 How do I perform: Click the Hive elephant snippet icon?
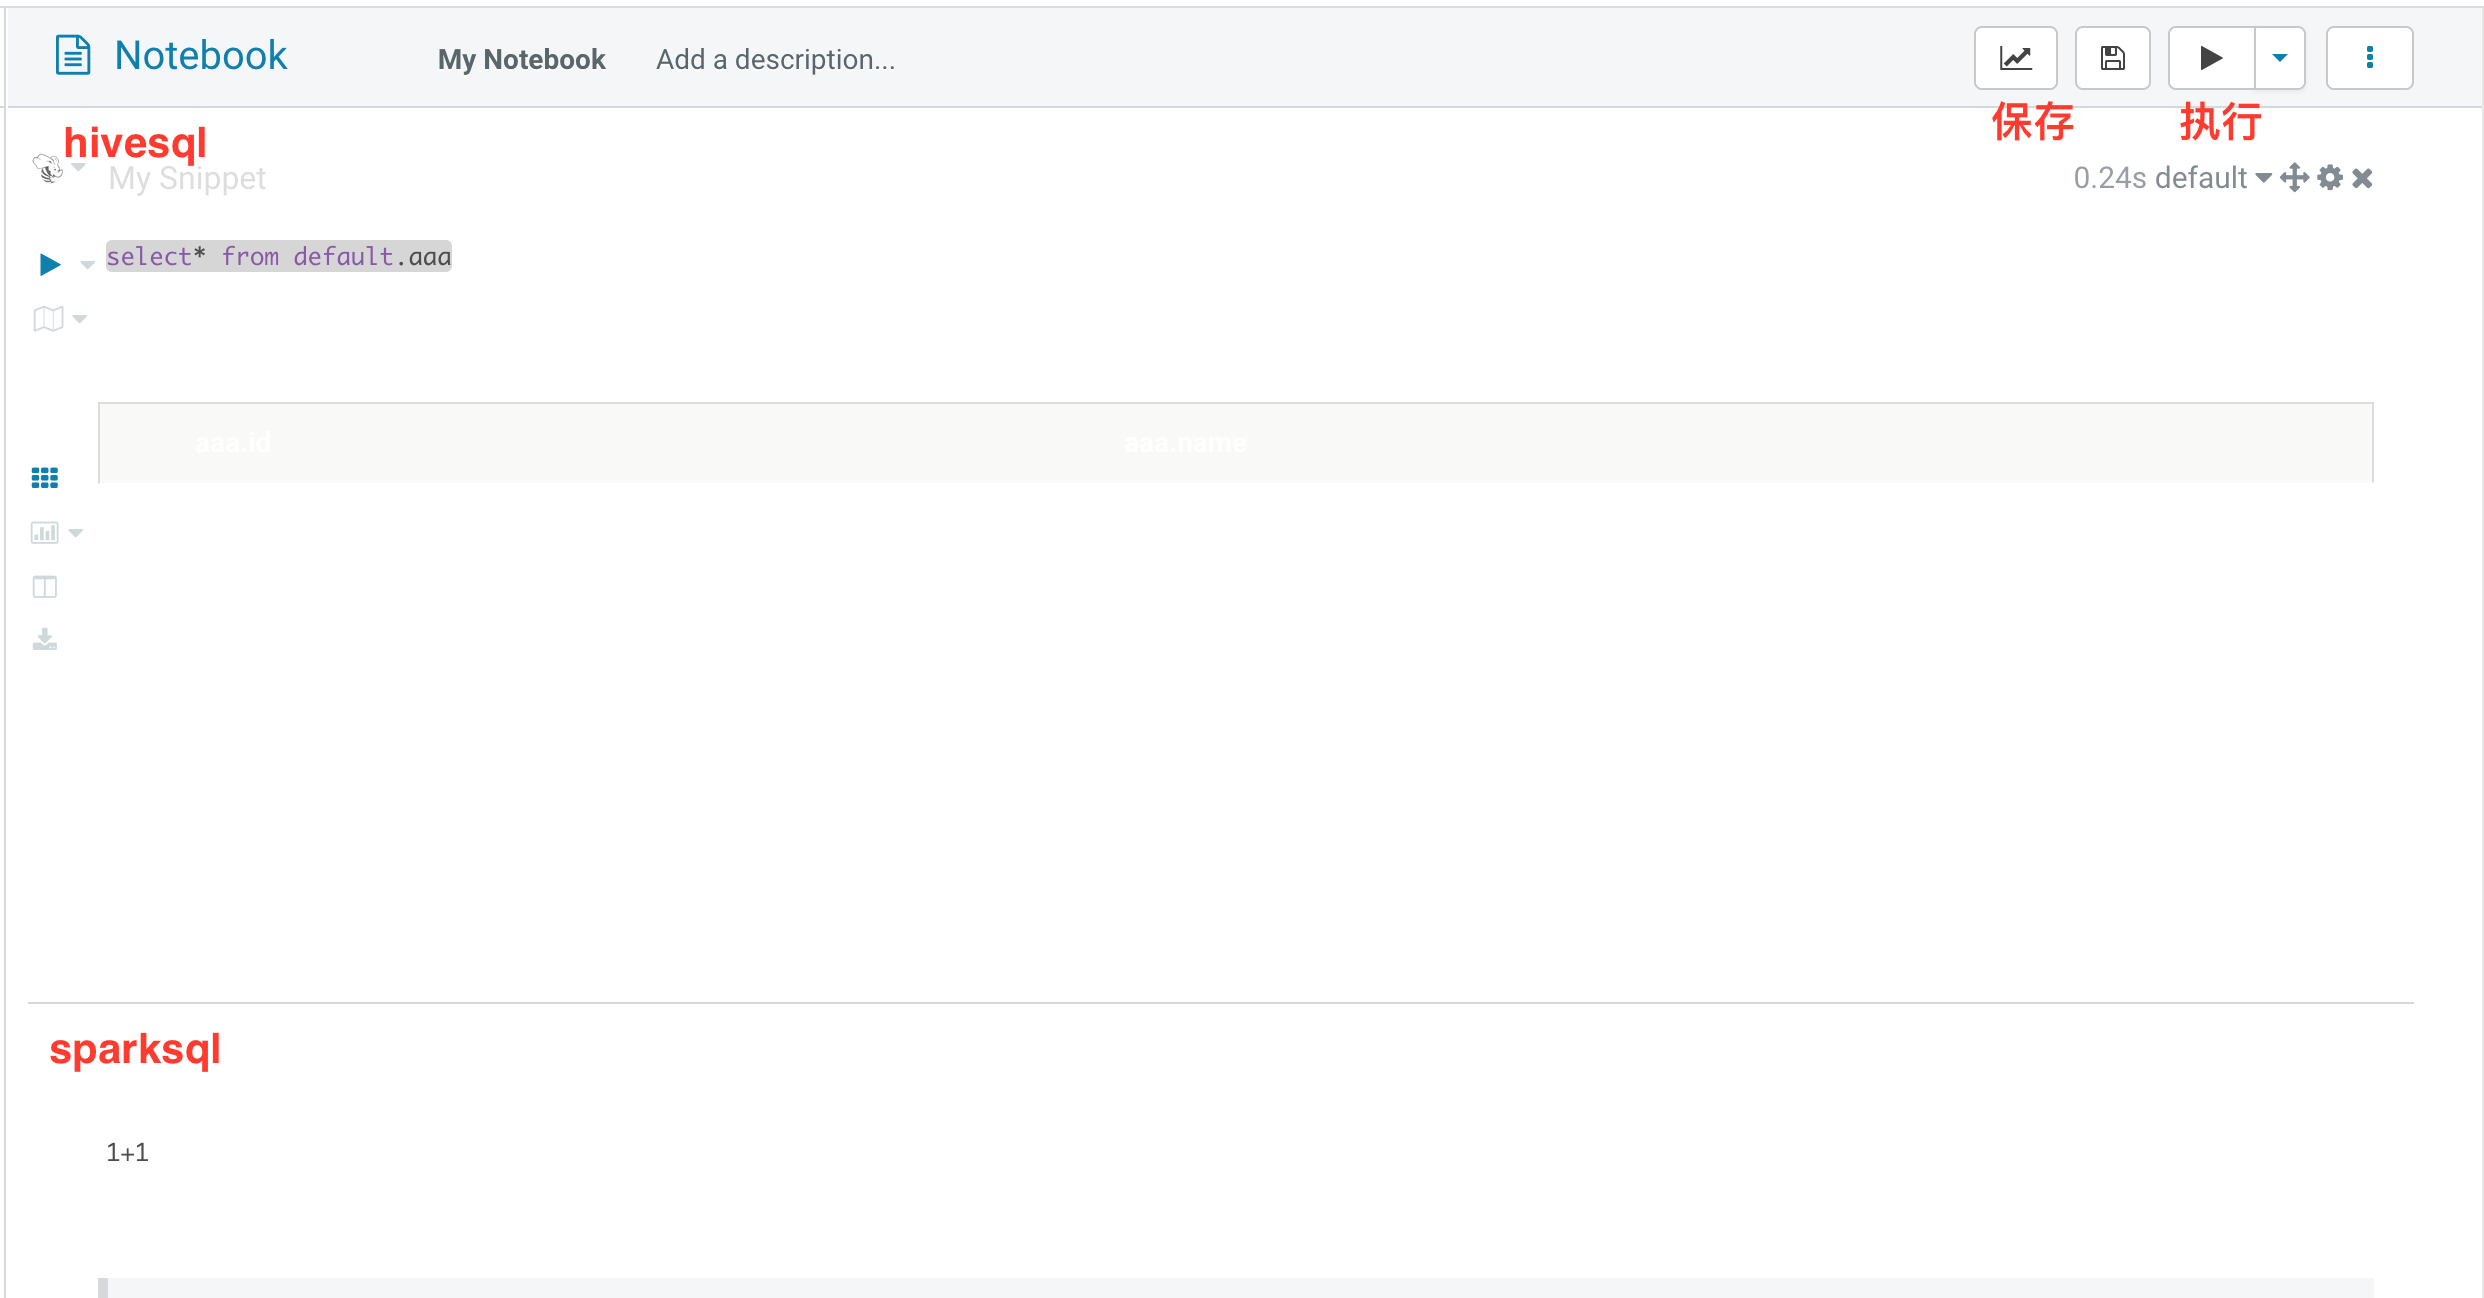47,167
